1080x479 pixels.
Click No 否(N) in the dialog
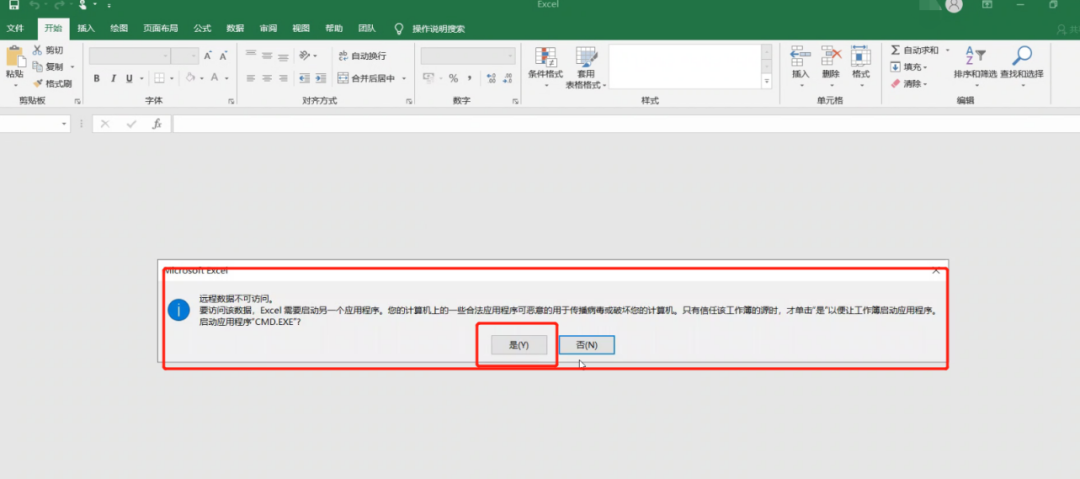[x=587, y=345]
